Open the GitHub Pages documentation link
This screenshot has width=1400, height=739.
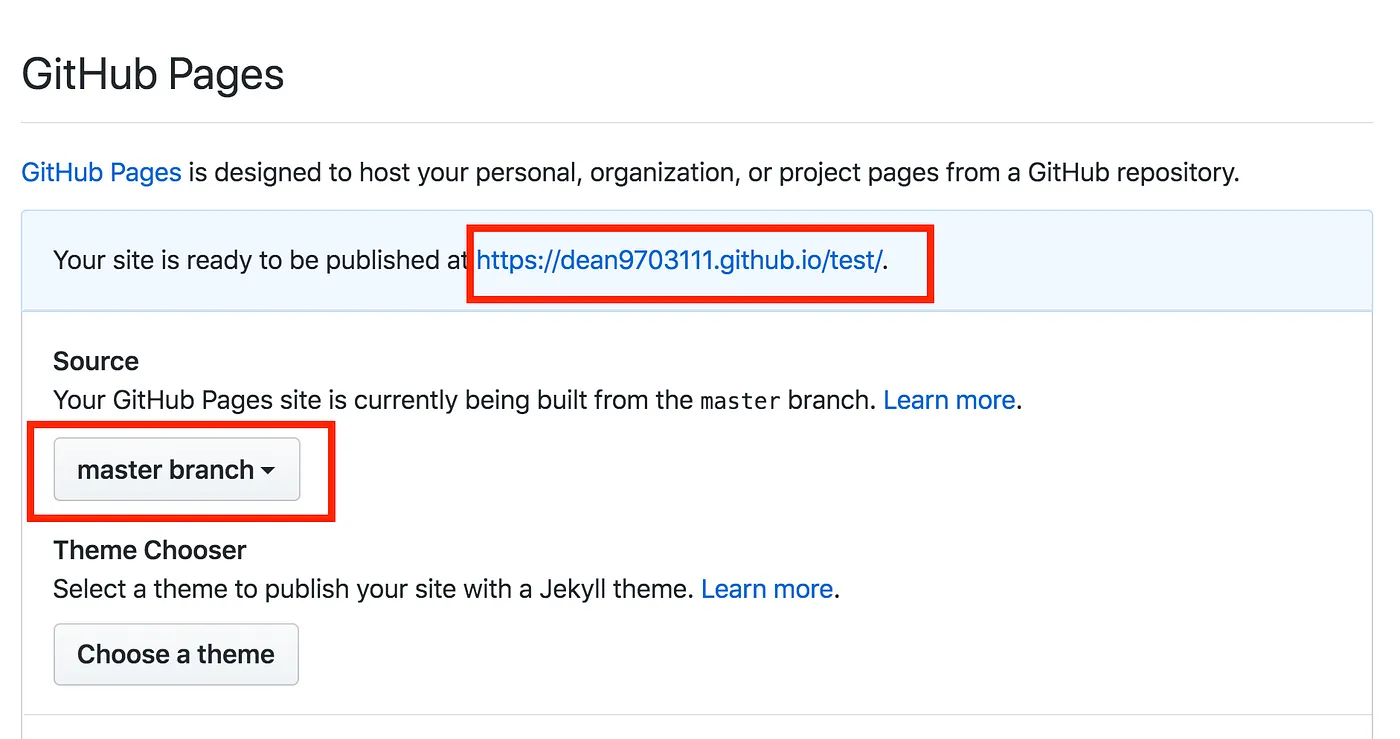[x=101, y=172]
